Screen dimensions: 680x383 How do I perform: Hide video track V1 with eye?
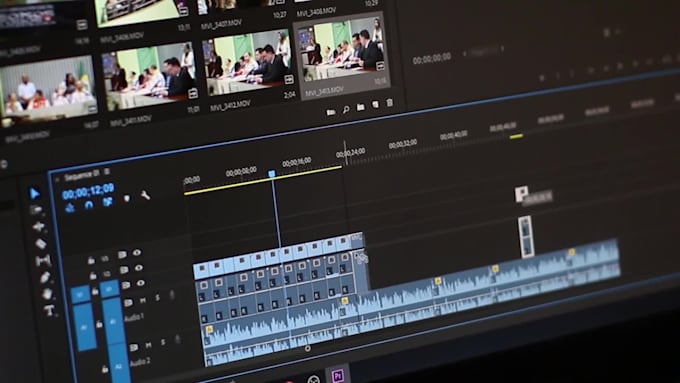(141, 283)
